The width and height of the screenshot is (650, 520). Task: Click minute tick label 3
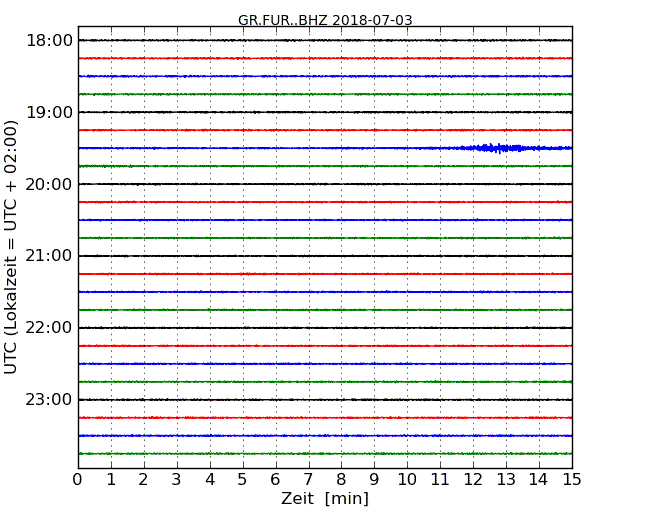point(177,479)
